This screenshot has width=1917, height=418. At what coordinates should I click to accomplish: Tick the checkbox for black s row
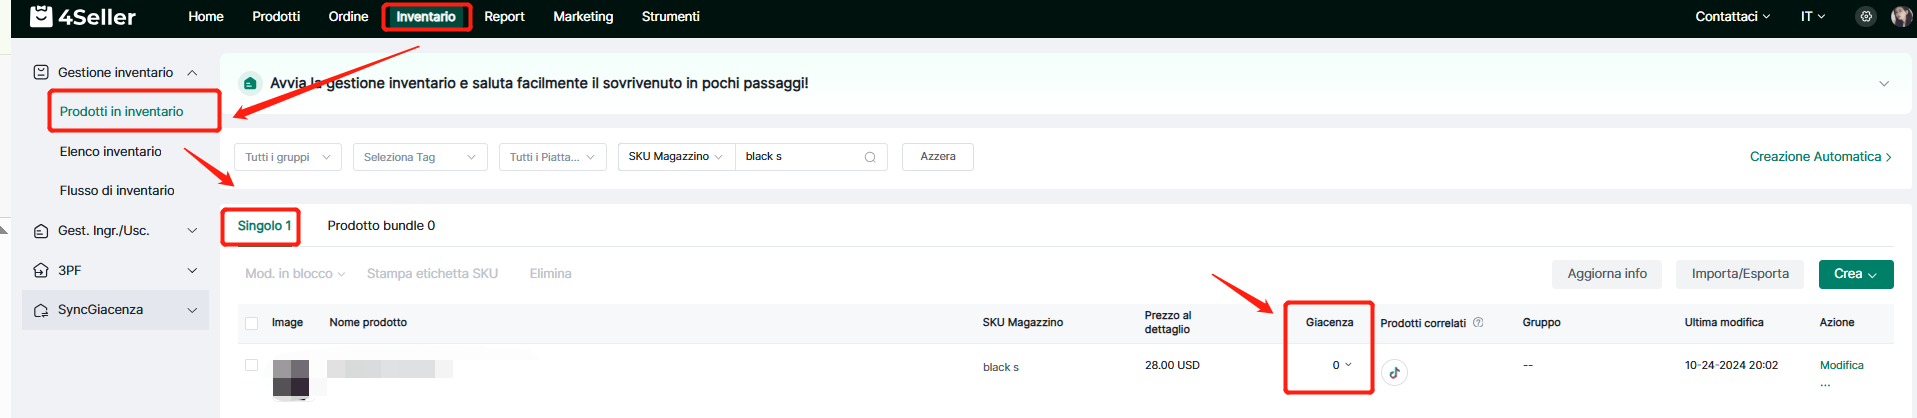(x=251, y=365)
